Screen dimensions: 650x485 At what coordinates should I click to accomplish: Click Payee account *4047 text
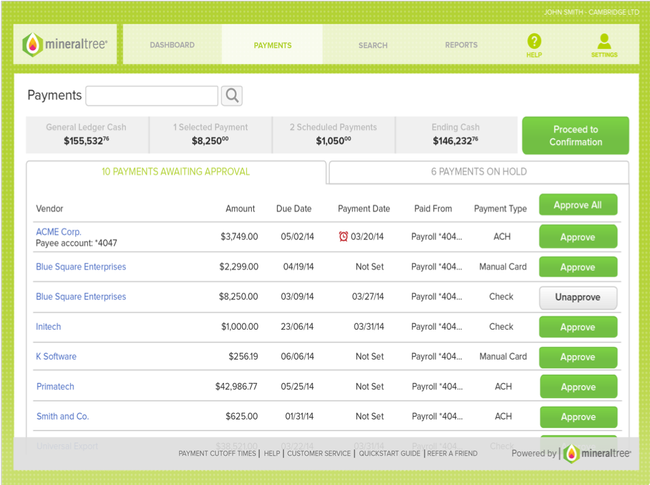(76, 243)
